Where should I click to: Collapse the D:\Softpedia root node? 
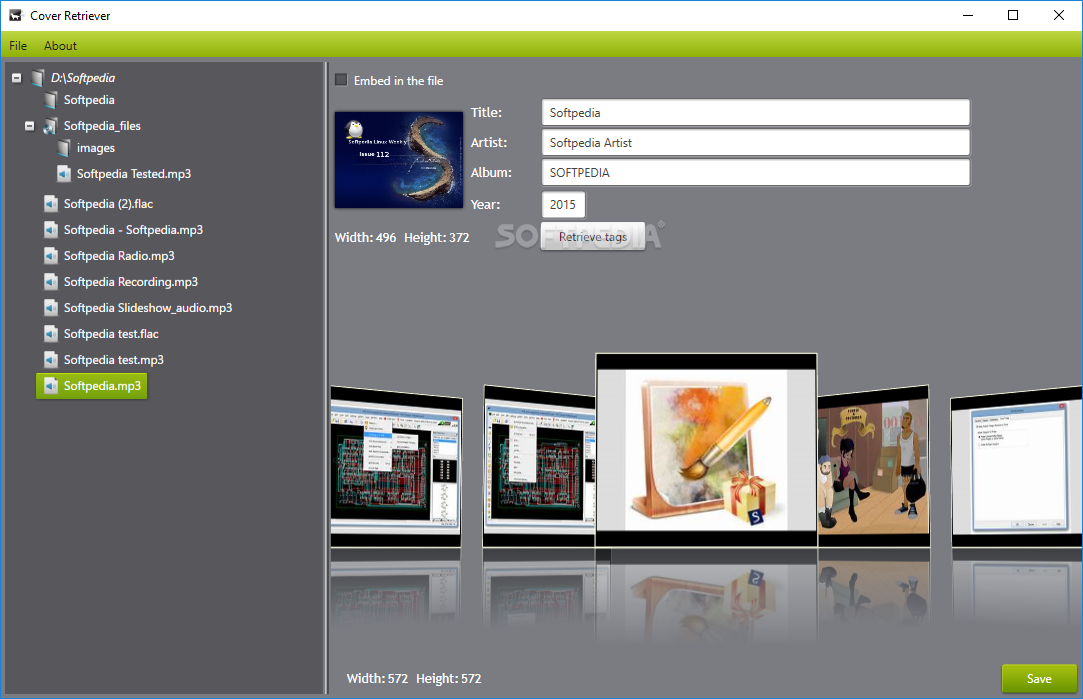point(17,78)
